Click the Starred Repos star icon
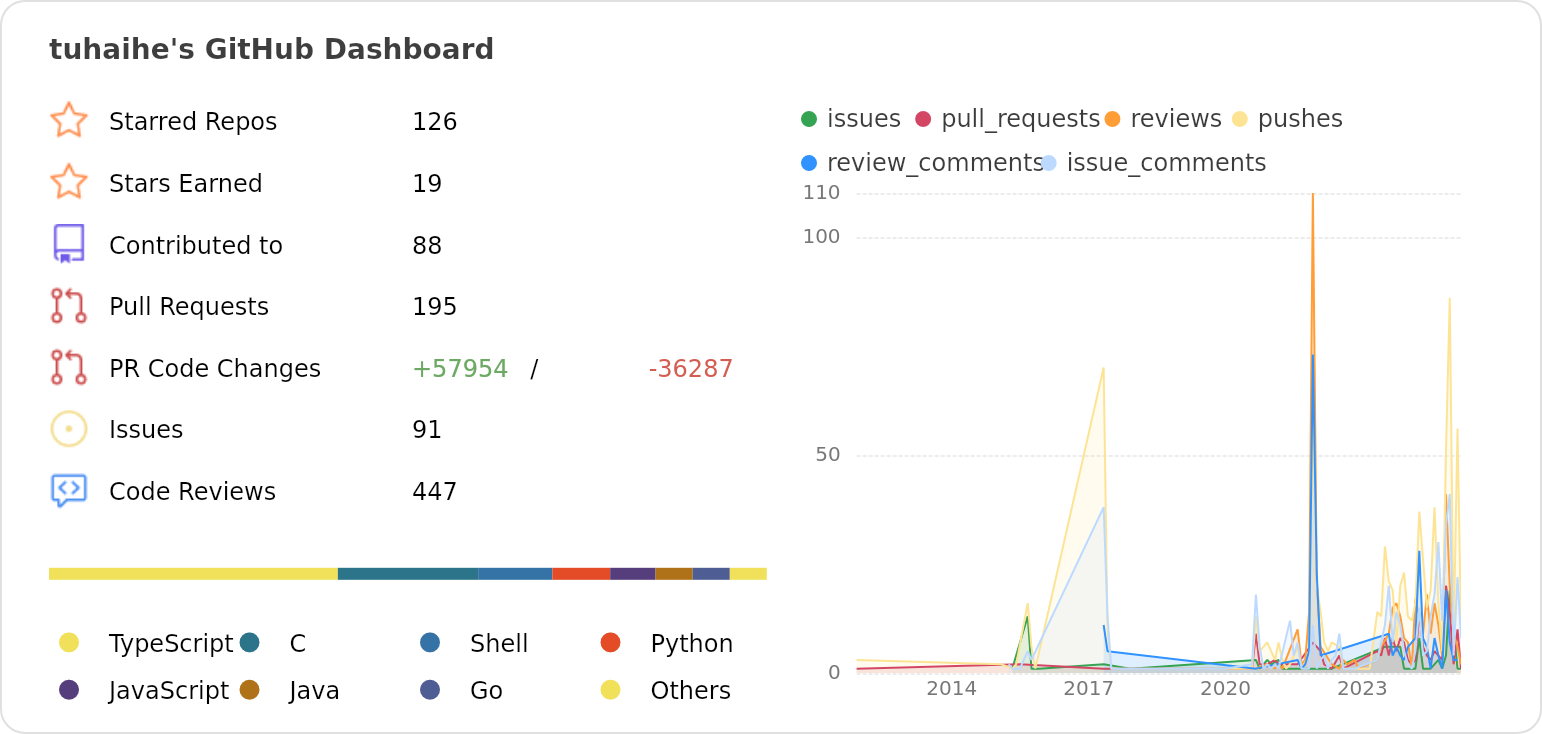Viewport: 1542px width, 734px height. pos(69,120)
